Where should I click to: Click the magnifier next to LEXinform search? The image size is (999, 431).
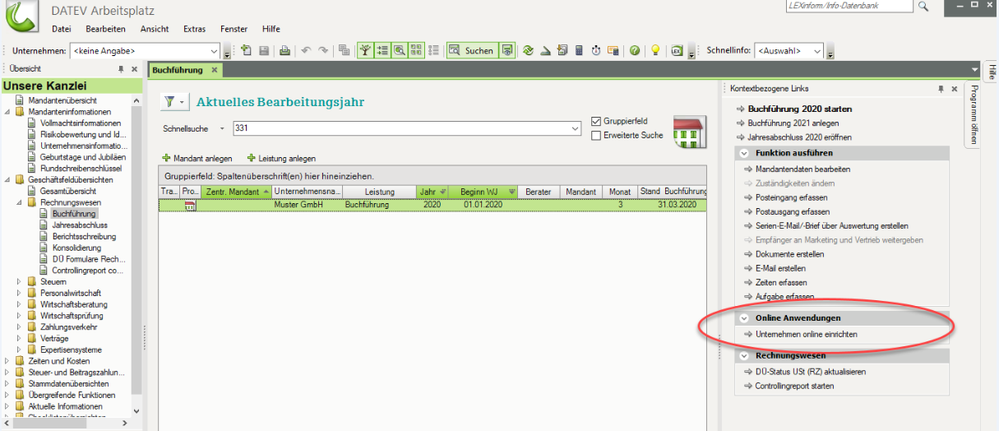923,6
